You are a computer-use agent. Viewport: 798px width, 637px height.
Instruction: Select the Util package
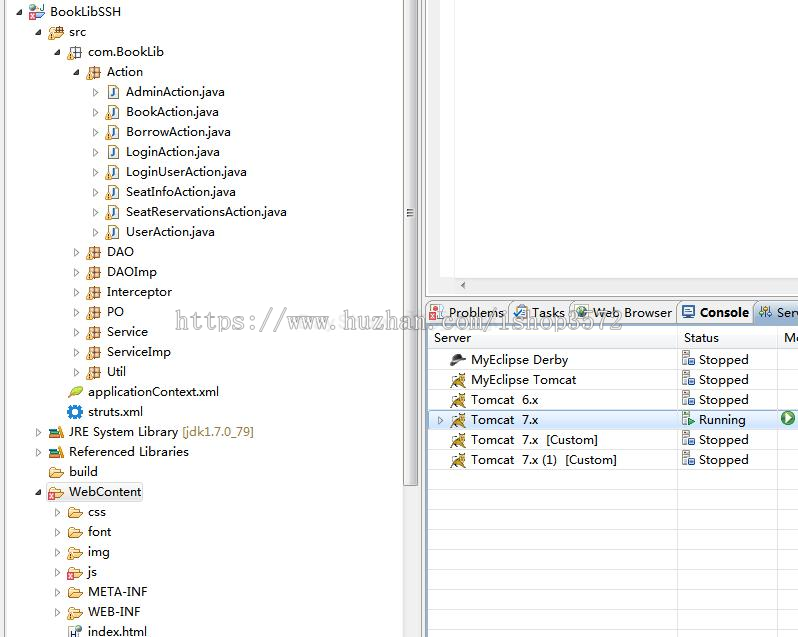point(116,372)
